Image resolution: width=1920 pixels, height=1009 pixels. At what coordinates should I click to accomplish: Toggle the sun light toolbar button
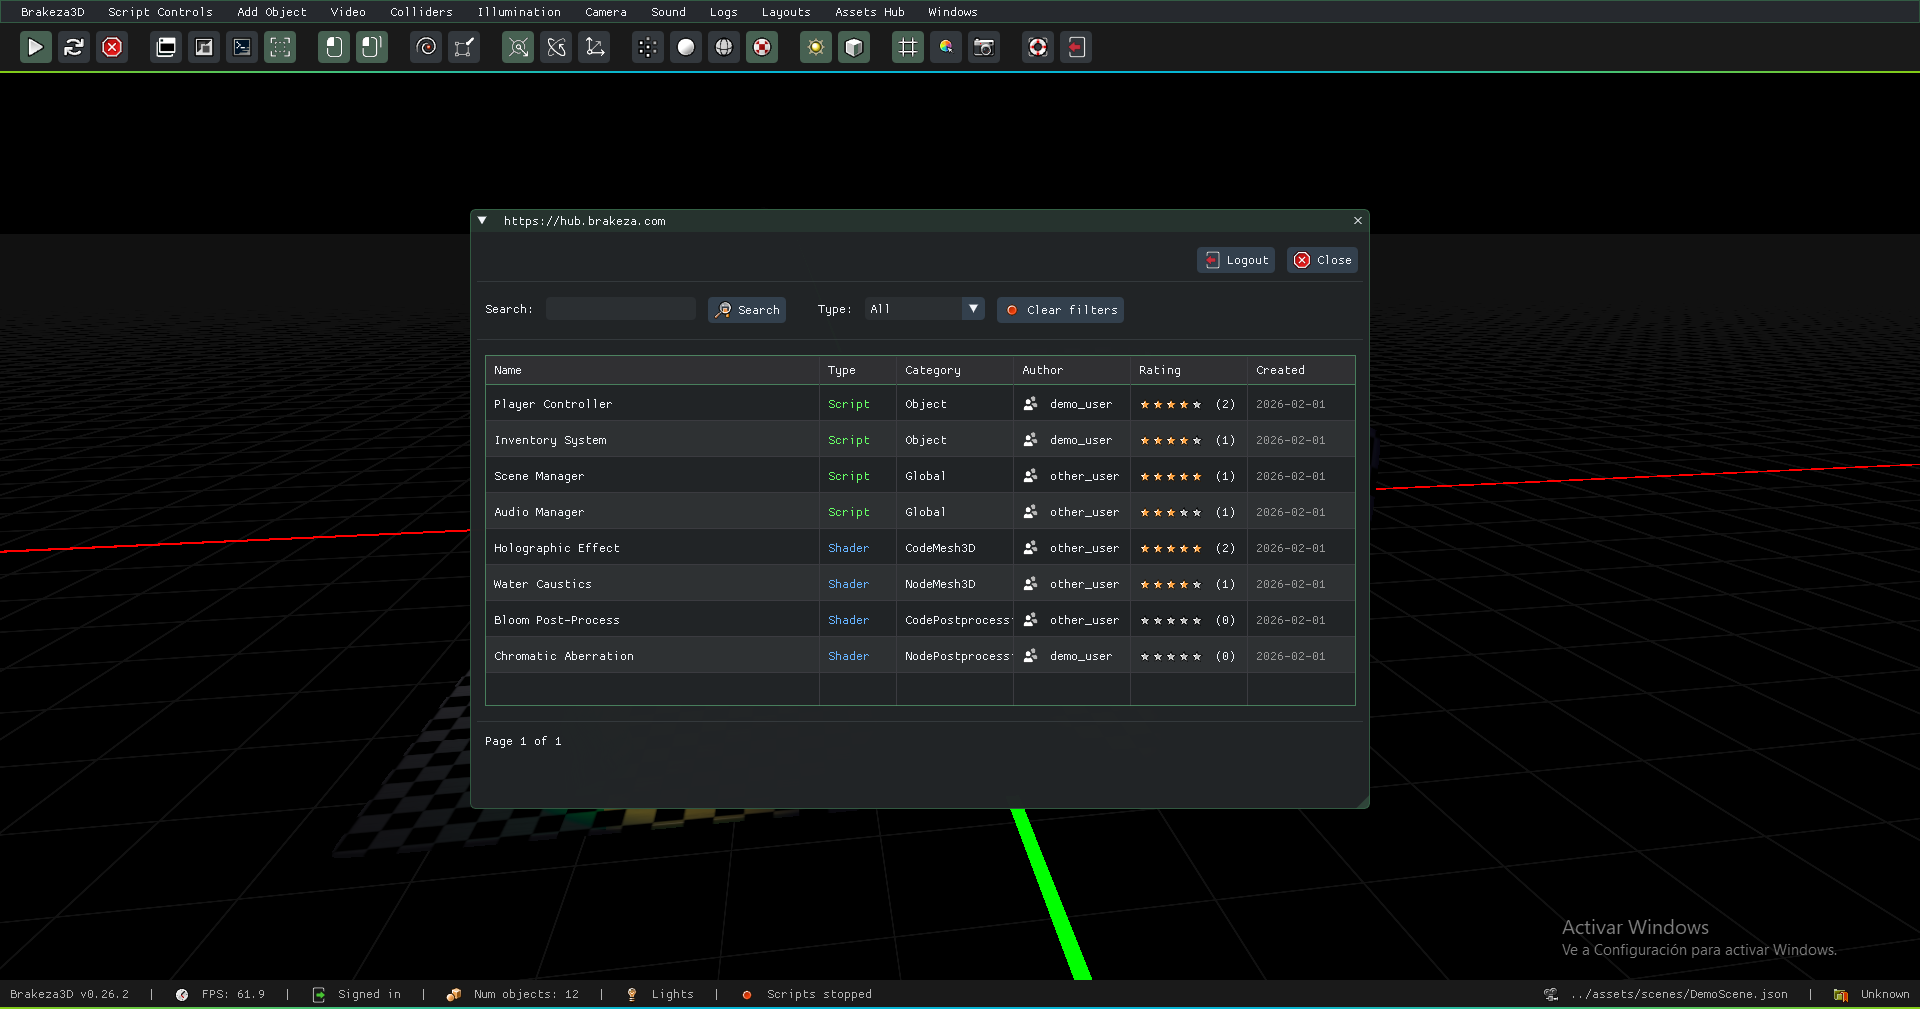[816, 47]
